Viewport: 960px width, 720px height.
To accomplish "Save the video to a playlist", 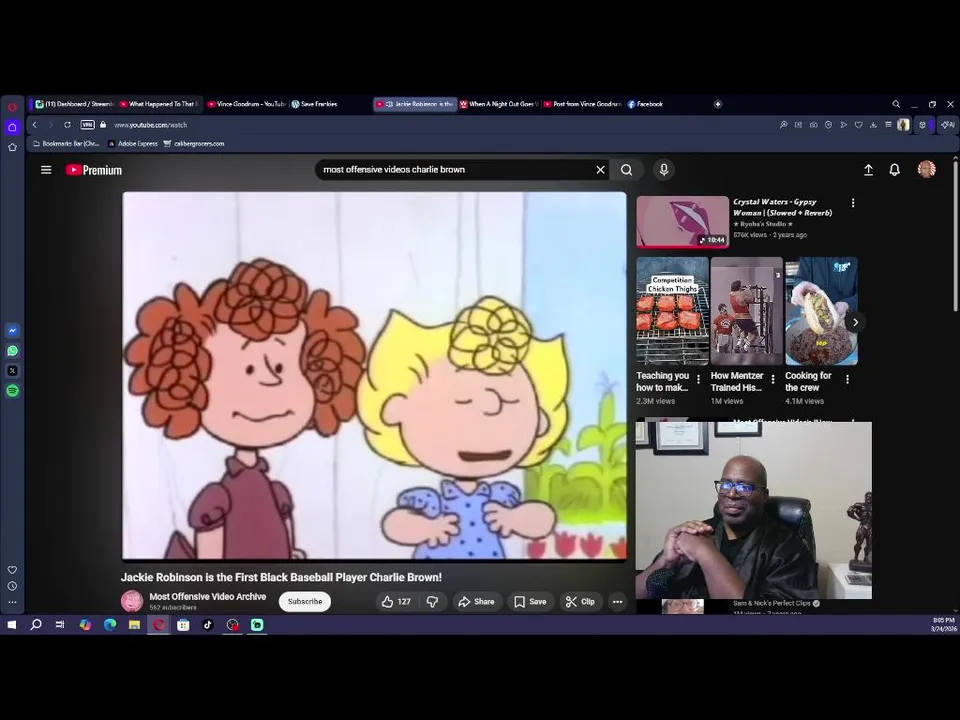I will coord(530,602).
